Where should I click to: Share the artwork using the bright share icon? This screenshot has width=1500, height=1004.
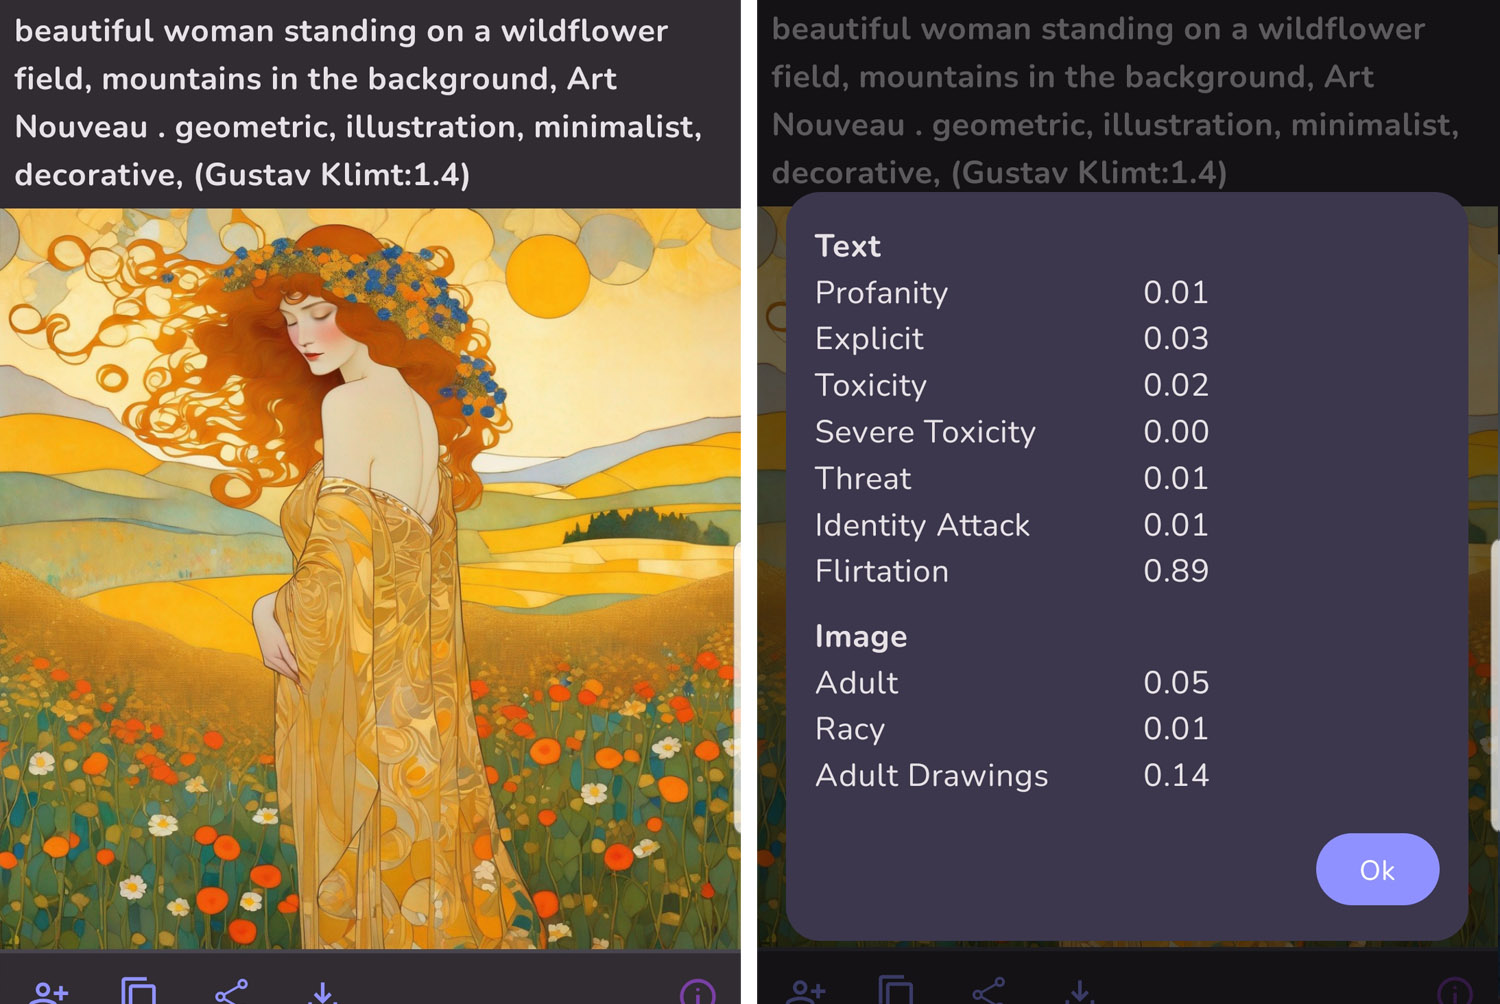coord(231,992)
